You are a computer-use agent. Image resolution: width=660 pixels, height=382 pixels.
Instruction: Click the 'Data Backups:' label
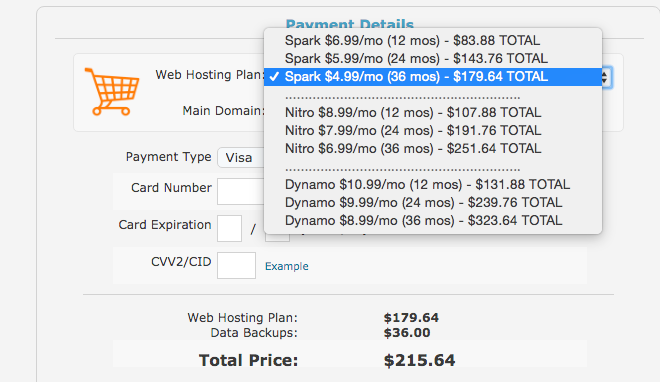pyautogui.click(x=254, y=333)
